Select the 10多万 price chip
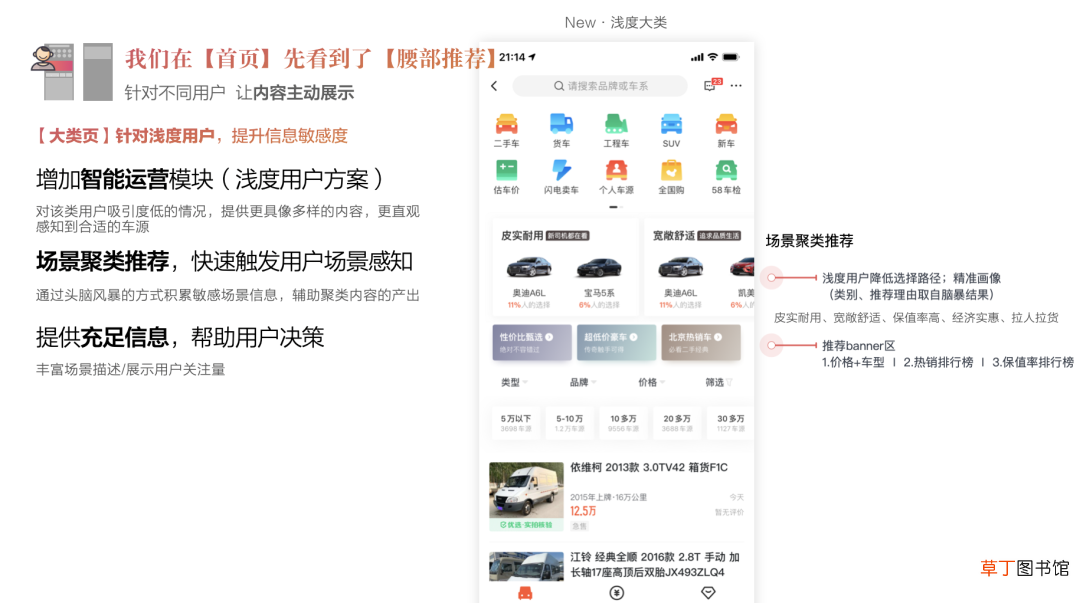 (623, 422)
